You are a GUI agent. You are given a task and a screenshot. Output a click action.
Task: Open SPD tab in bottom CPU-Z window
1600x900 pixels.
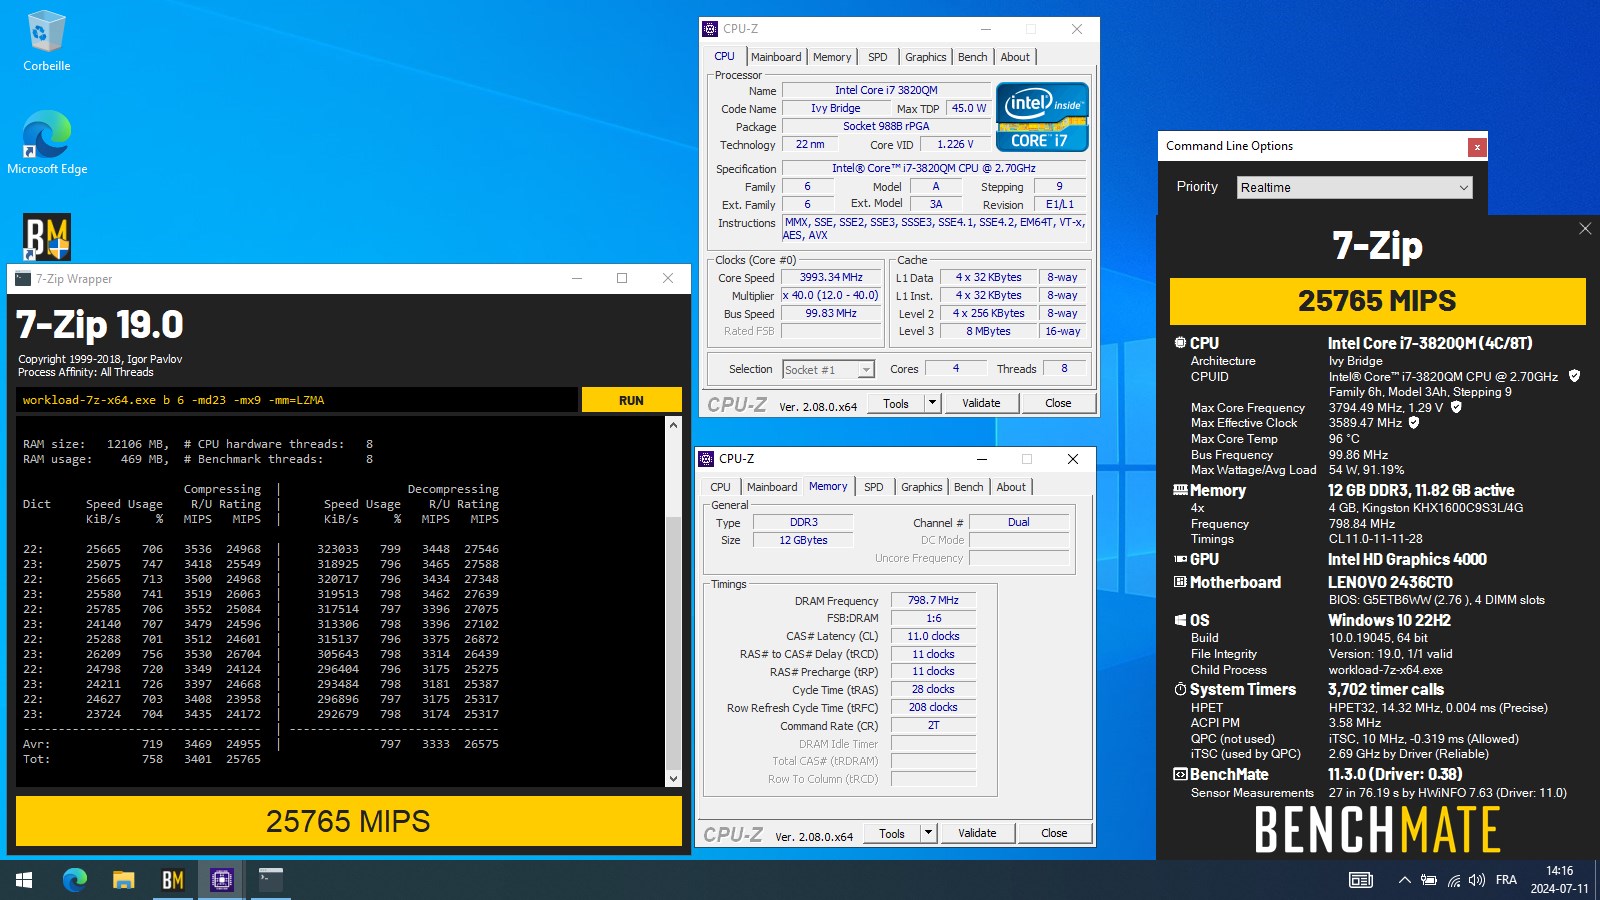873,487
